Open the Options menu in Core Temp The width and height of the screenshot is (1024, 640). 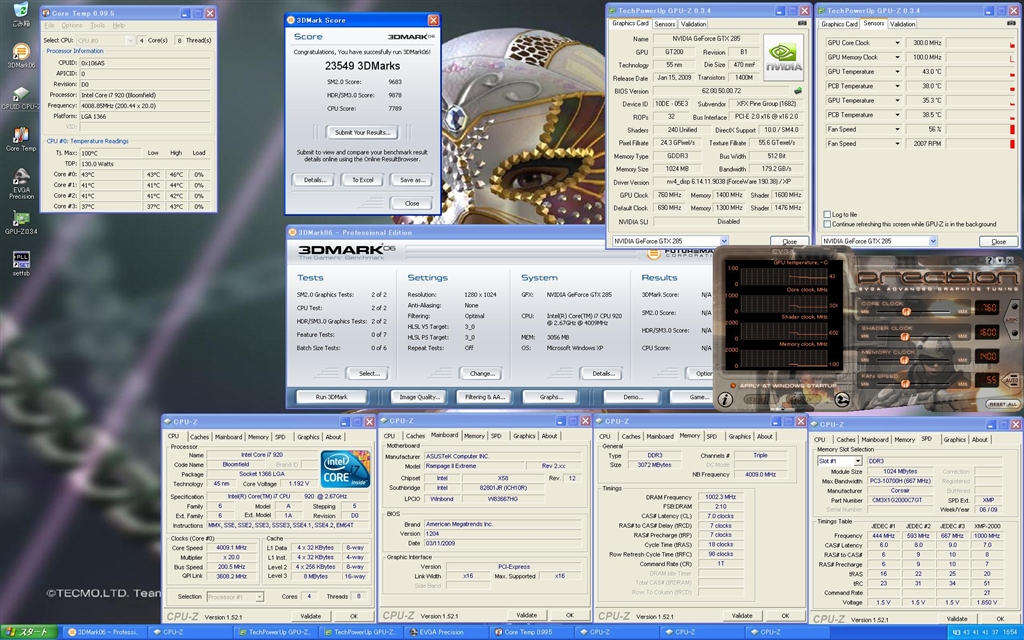pos(72,25)
